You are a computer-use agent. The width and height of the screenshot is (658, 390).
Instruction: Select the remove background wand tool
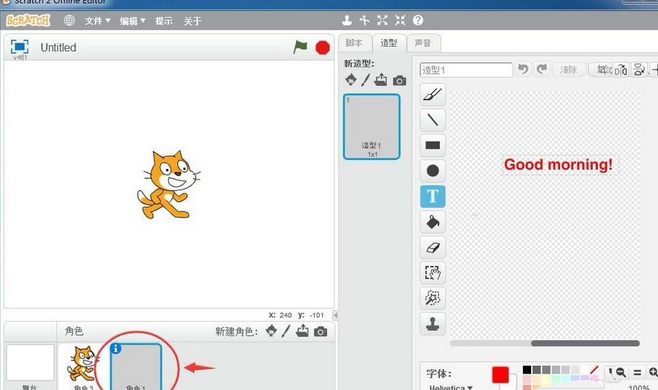click(433, 298)
